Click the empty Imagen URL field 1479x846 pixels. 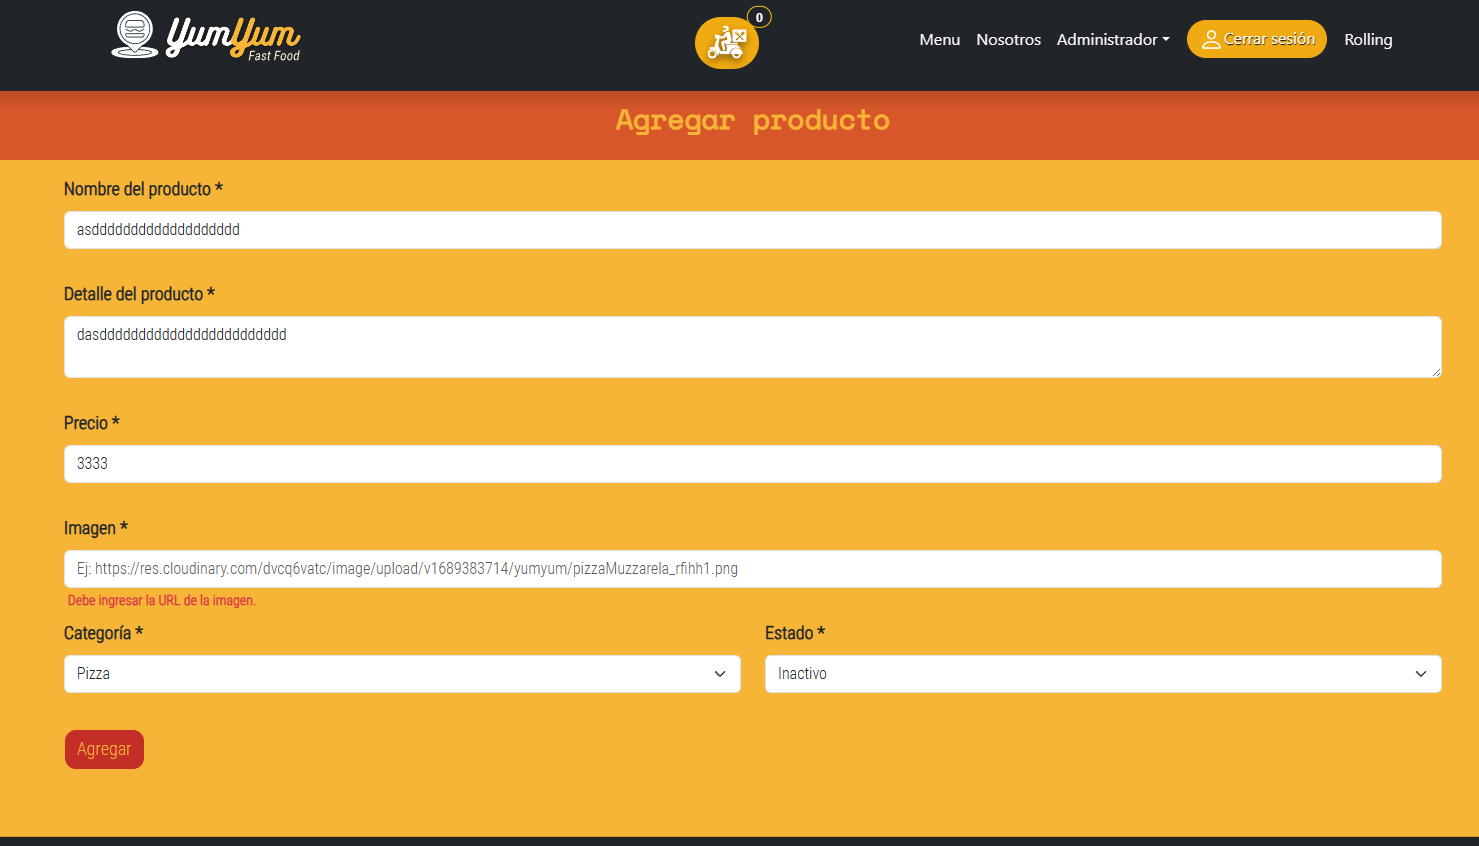[x=750, y=568]
